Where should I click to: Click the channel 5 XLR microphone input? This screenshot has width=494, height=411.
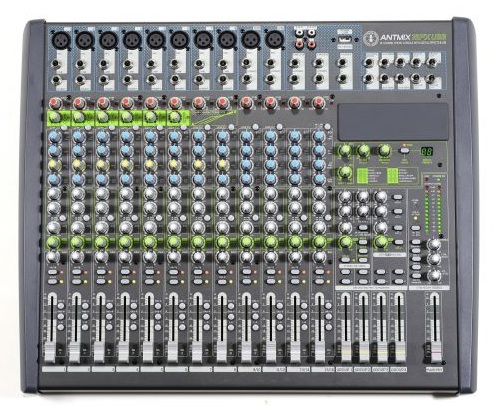pos(156,40)
